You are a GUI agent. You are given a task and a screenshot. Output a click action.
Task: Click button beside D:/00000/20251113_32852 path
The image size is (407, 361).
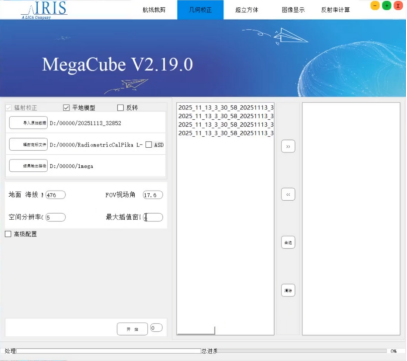click(x=28, y=123)
